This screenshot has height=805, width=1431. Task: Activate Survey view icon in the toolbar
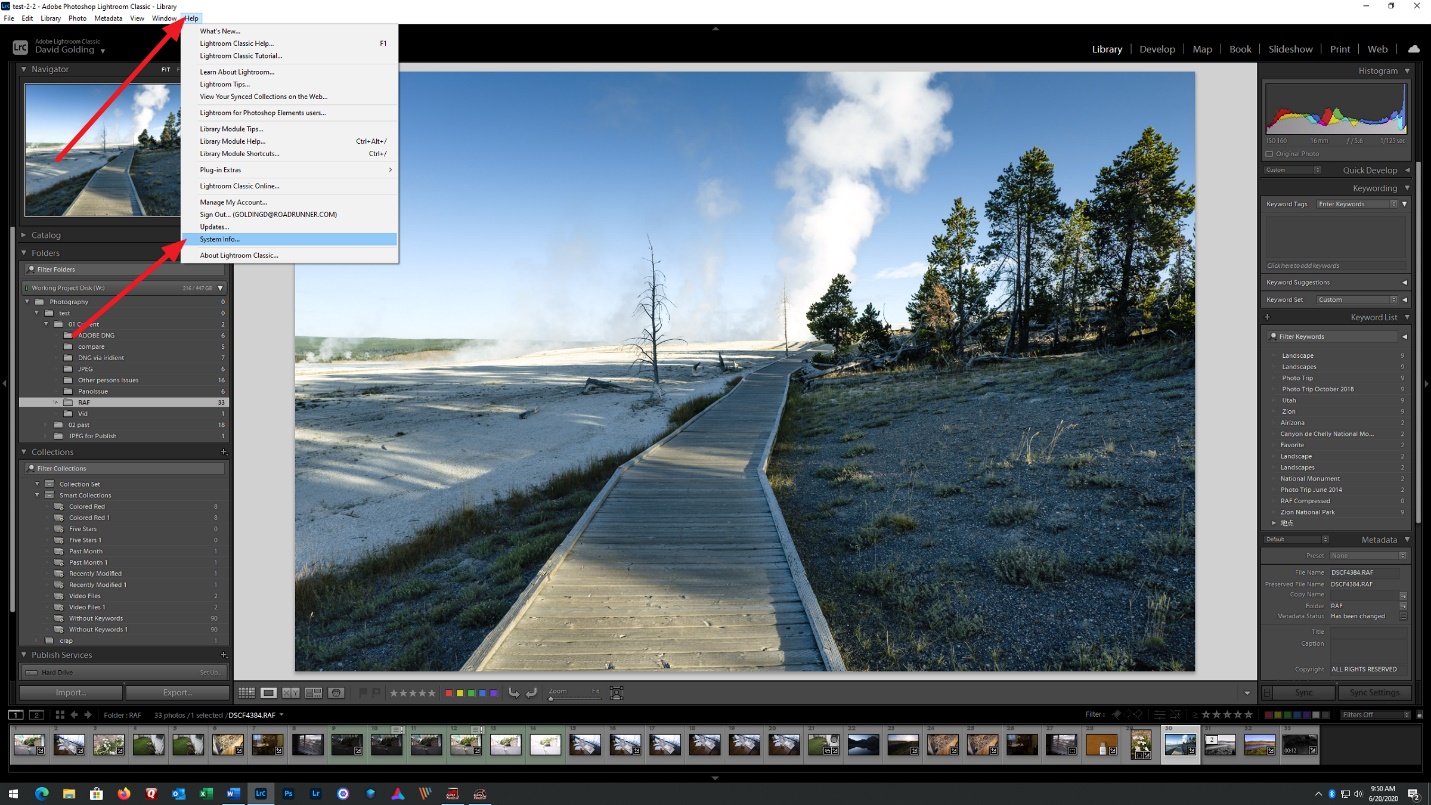(313, 692)
